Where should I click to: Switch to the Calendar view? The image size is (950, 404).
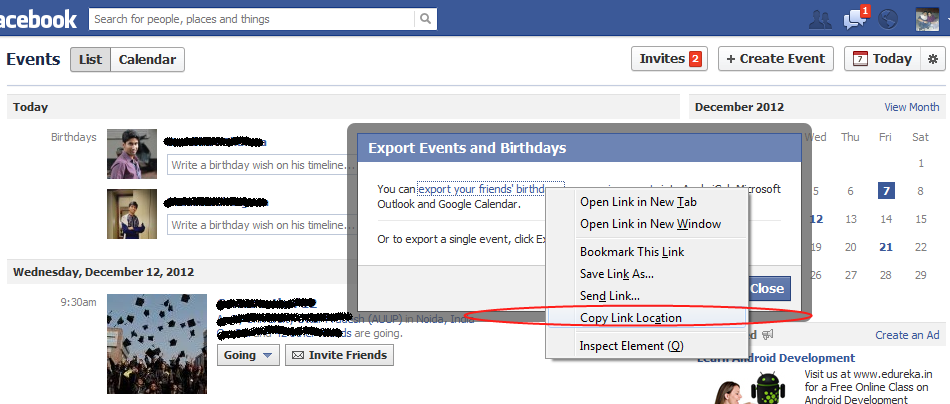[147, 60]
